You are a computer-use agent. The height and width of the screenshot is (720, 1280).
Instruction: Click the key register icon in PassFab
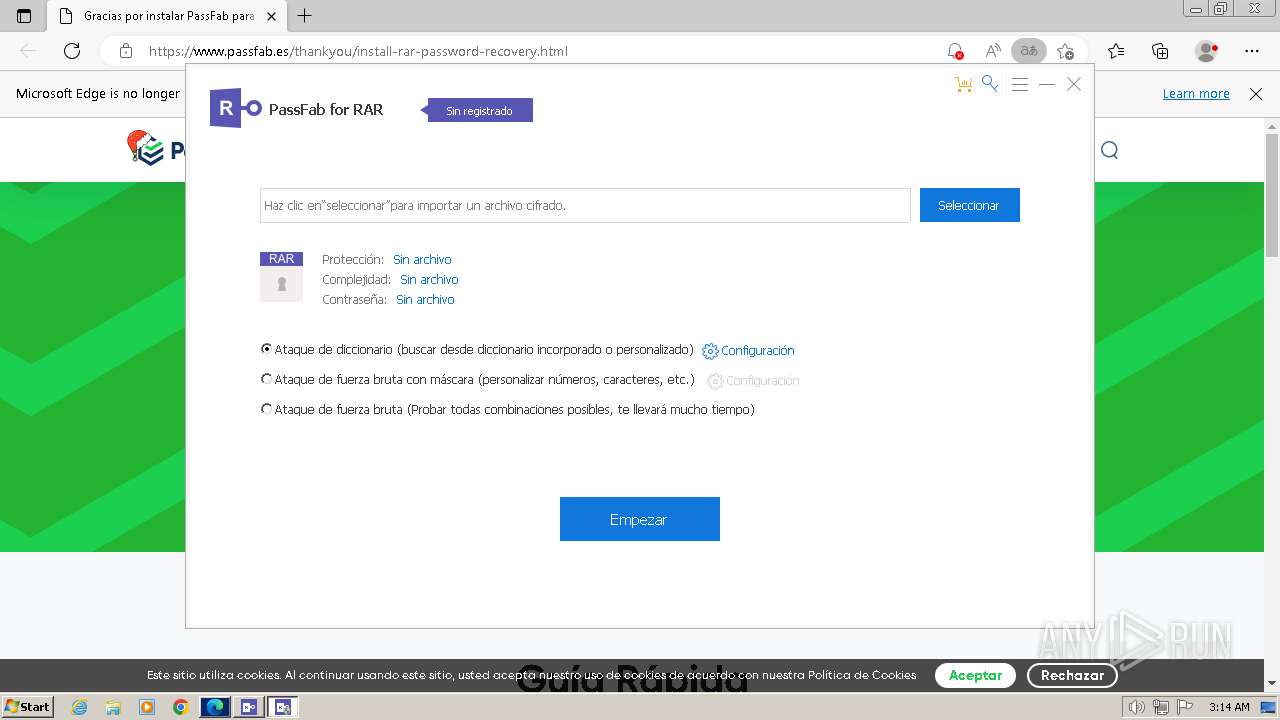[x=990, y=84]
